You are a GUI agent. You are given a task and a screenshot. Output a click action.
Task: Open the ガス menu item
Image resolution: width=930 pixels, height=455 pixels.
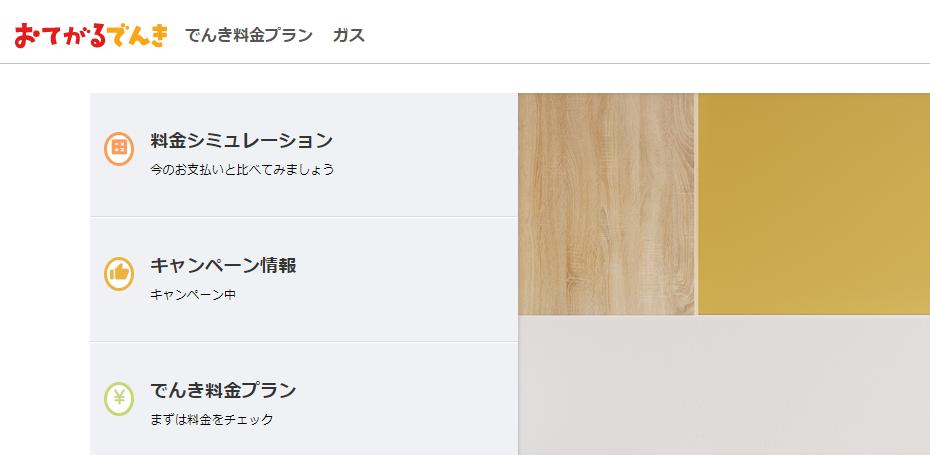tap(349, 36)
